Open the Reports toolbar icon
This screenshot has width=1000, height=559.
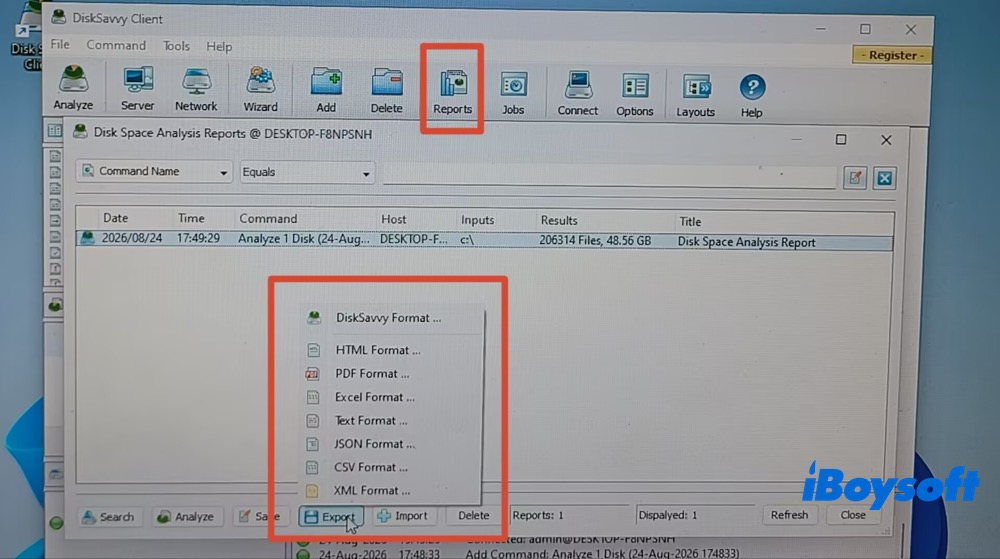pos(452,91)
